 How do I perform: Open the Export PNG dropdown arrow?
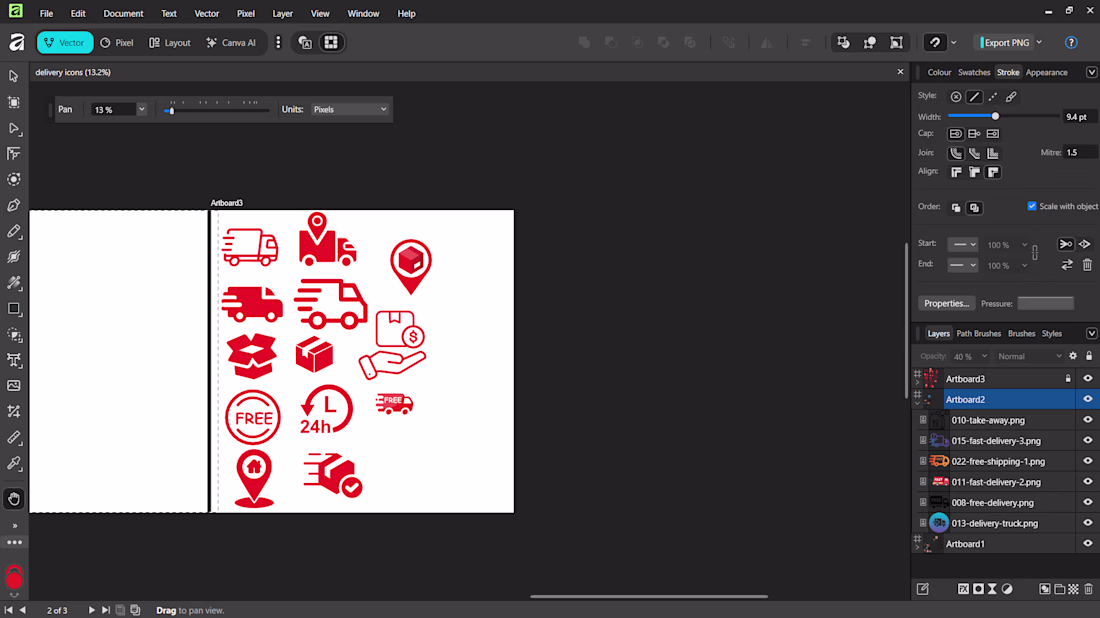click(1039, 43)
